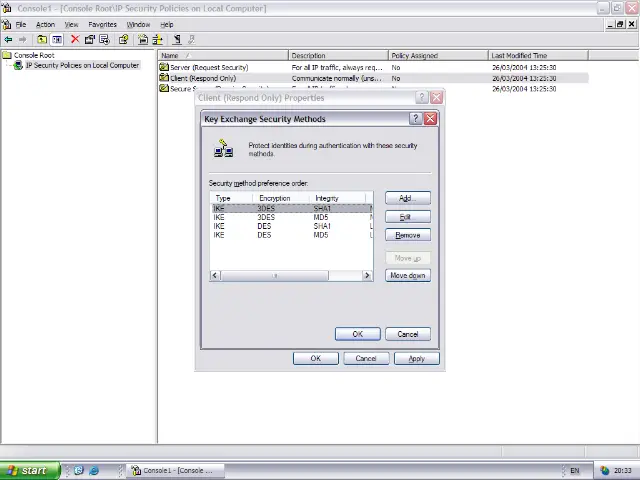This screenshot has width=640, height=480.
Task: Confirm Key Exchange Security Methods with OK
Action: click(x=357, y=334)
